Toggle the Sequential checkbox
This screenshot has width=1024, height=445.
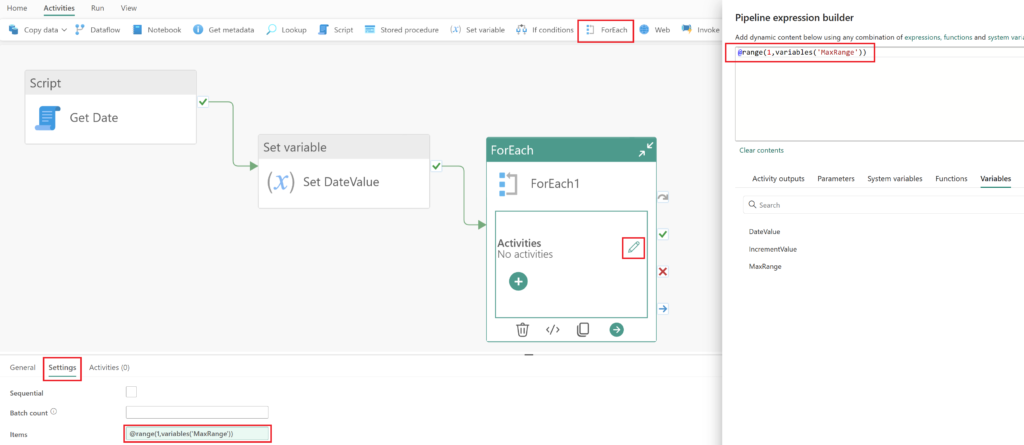[x=131, y=392]
